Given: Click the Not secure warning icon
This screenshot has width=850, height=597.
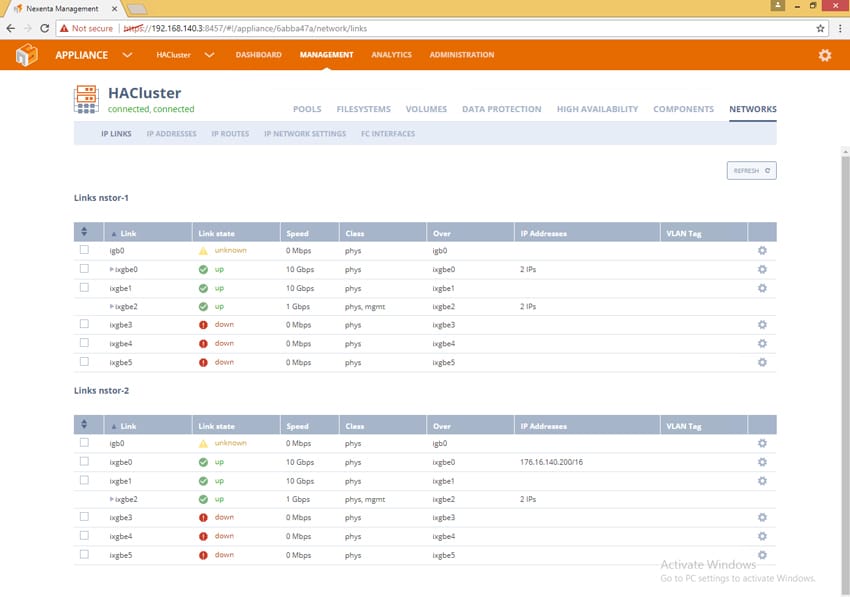Looking at the screenshot, I should click(x=65, y=28).
